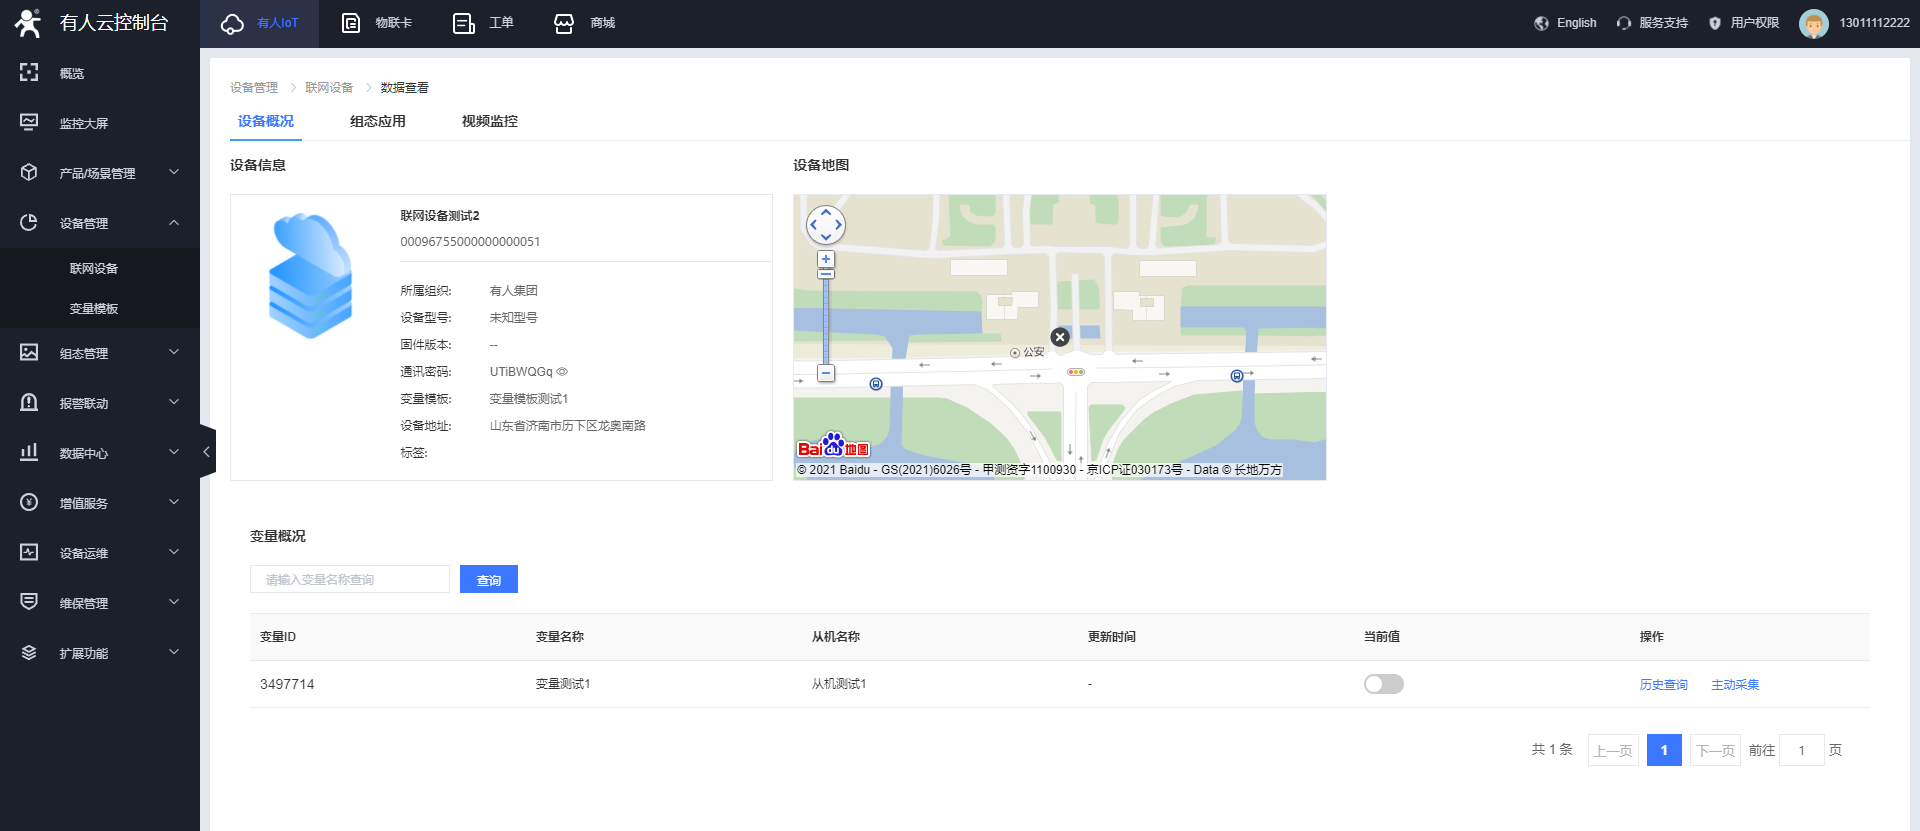1920x831 pixels.
Task: Switch to the 组态应用 tab
Action: [377, 121]
